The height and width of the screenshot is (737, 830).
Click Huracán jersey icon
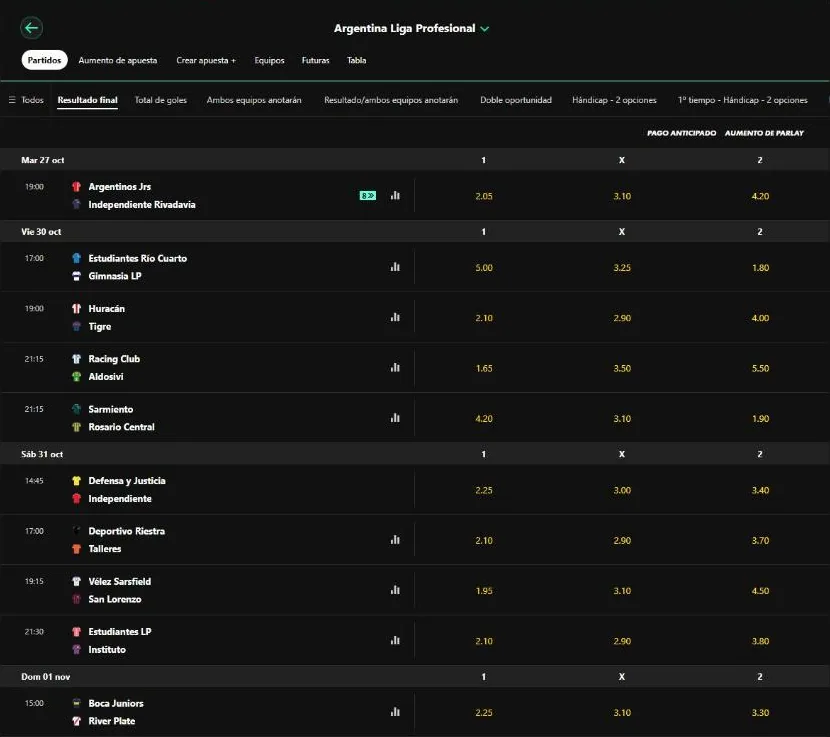pos(76,309)
